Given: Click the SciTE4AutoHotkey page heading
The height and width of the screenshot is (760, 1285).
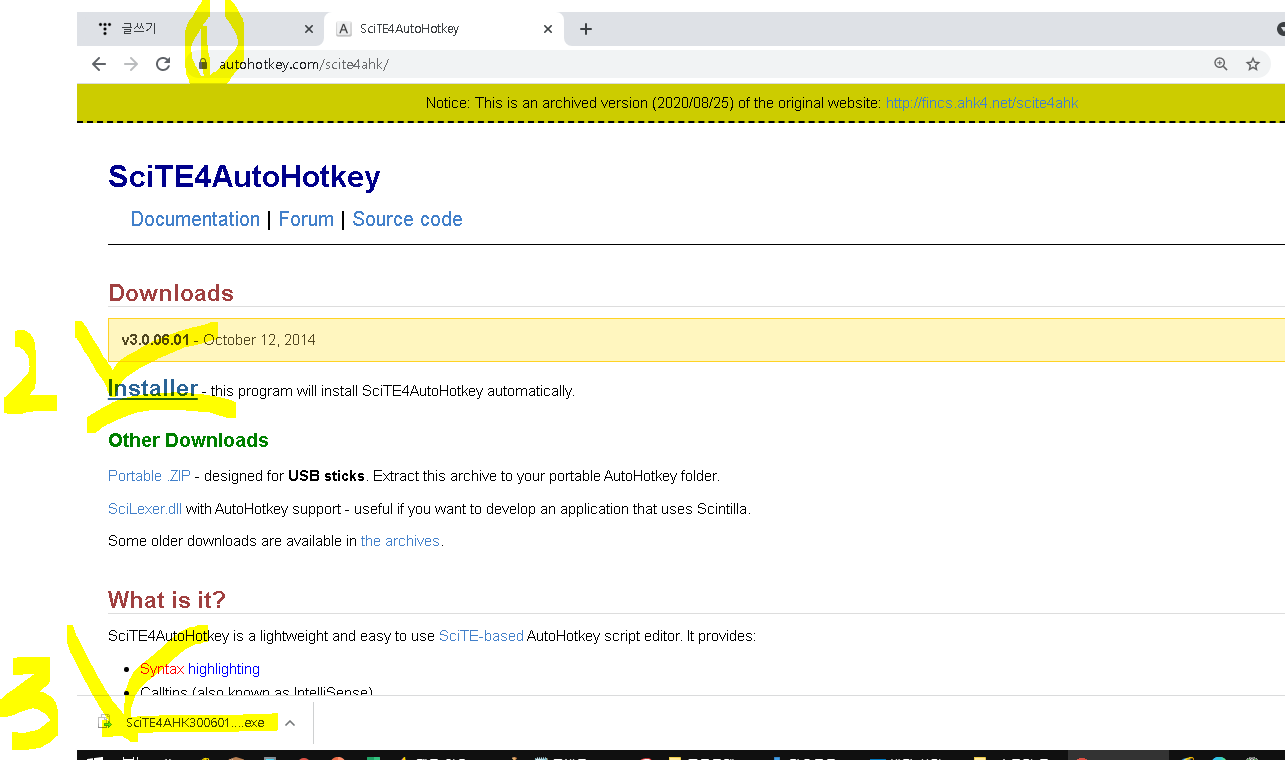Looking at the screenshot, I should 244,177.
